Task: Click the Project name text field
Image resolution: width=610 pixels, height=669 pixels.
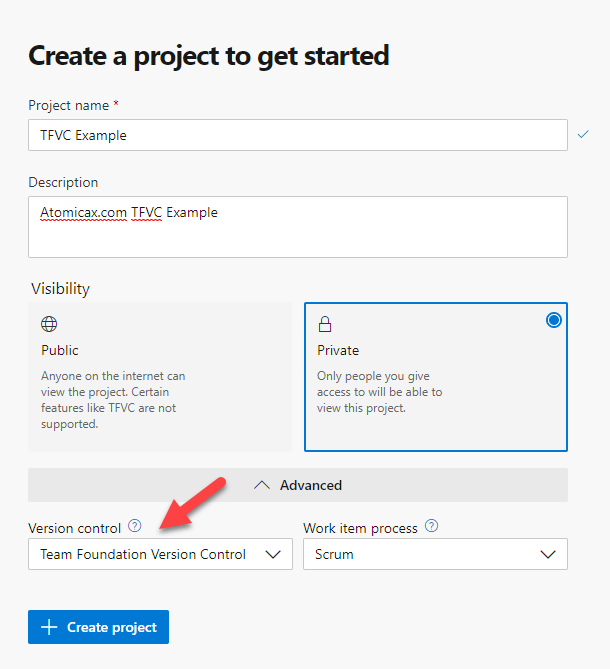Action: click(298, 135)
